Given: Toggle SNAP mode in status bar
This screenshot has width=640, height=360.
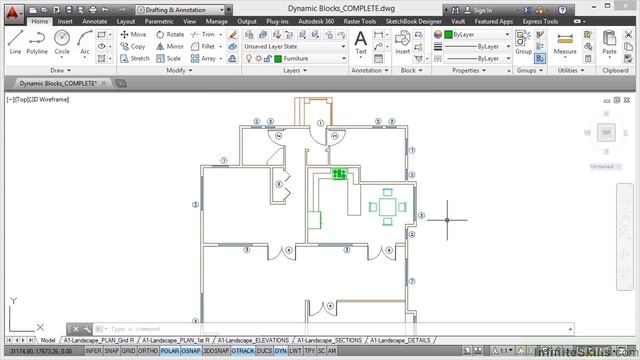Looking at the screenshot, I should tap(111, 351).
